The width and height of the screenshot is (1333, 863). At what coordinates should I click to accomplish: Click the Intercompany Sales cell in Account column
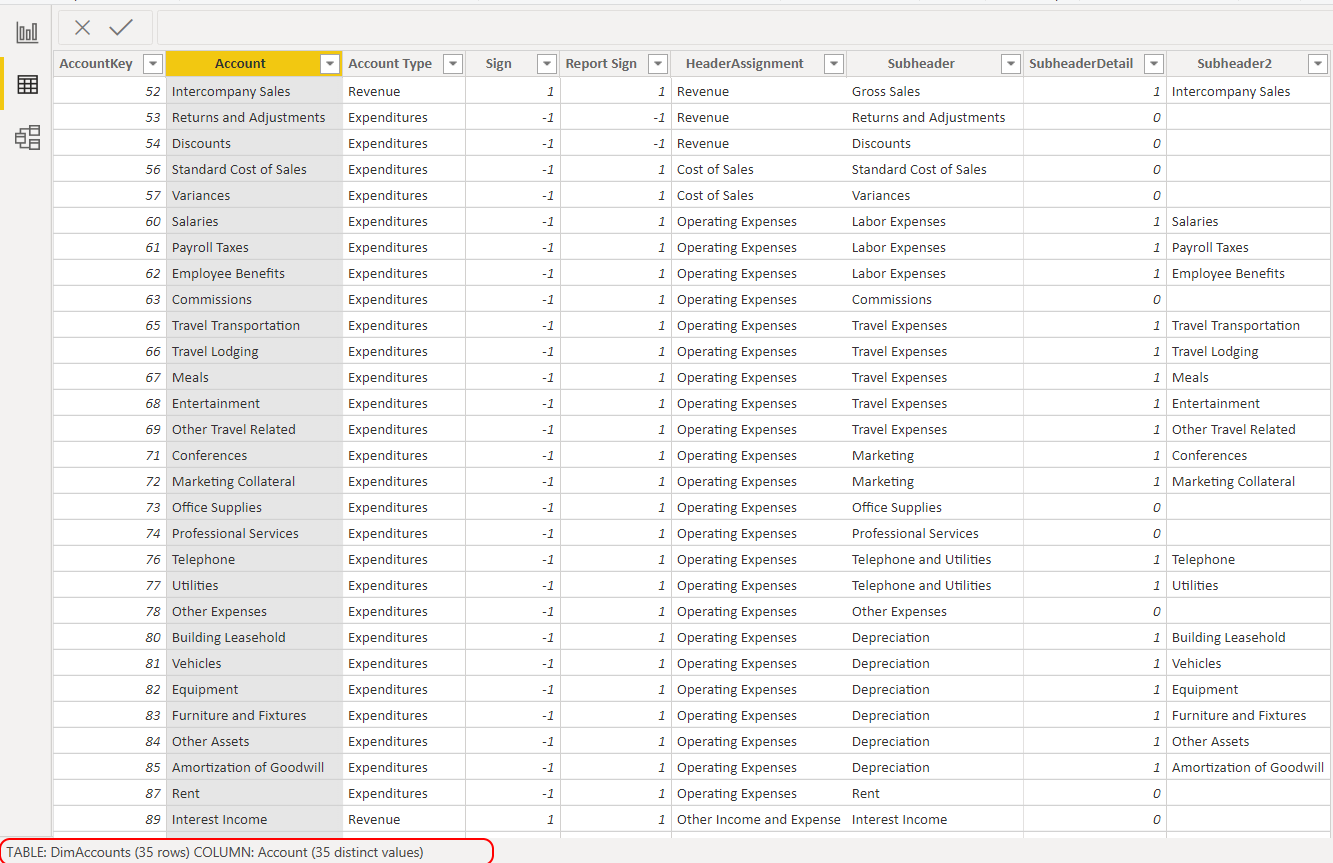(x=254, y=91)
